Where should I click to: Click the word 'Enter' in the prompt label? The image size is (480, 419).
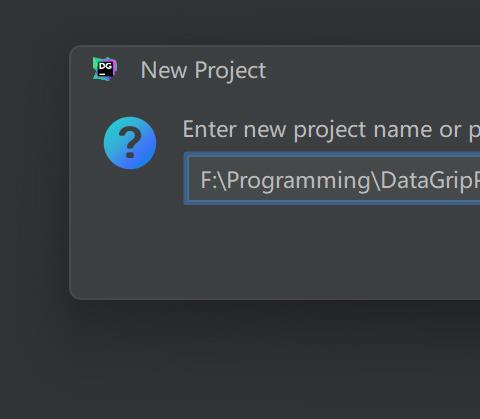pos(210,129)
